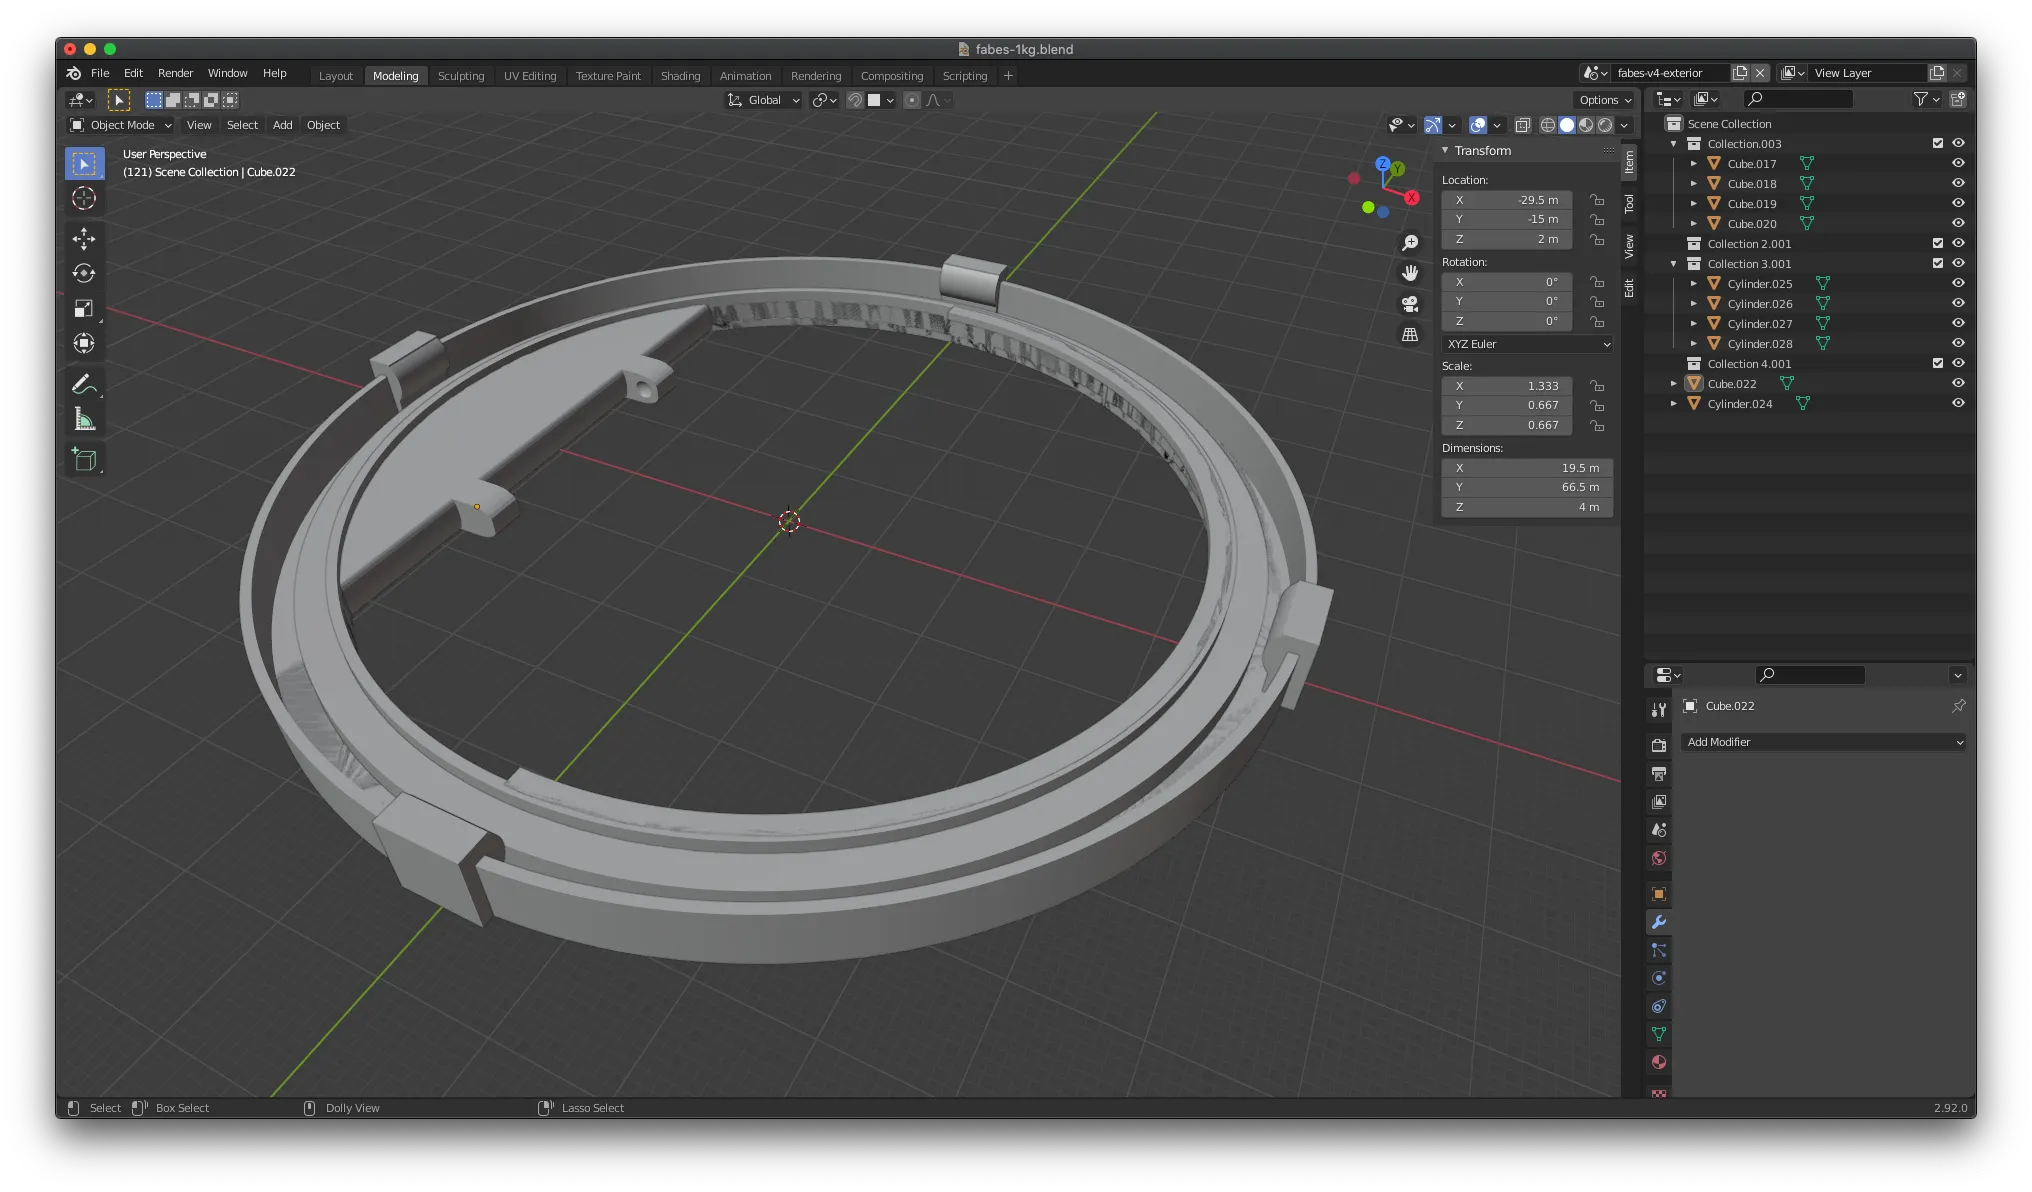Open the Object Mode dropdown
Screen dimensions: 2032x1192
pos(121,125)
